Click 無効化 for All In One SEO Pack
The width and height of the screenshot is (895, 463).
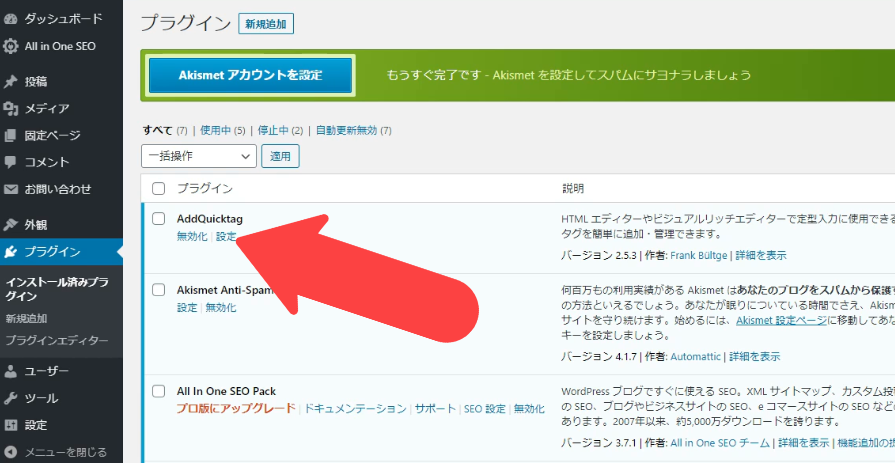coord(529,409)
